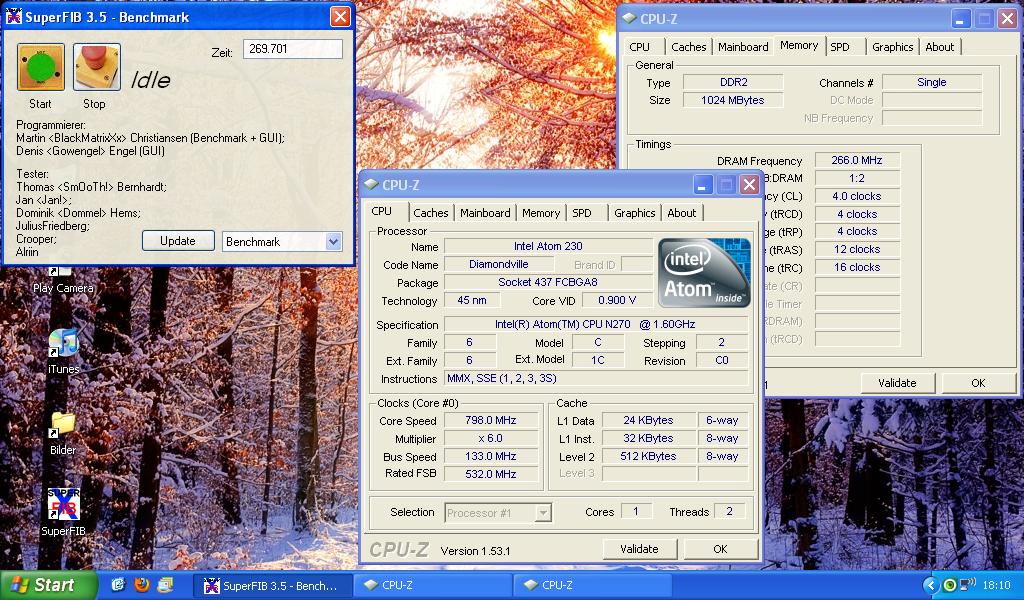This screenshot has height=600, width=1024.
Task: Switch to second CPU-Z taskbar button
Action: tap(592, 586)
